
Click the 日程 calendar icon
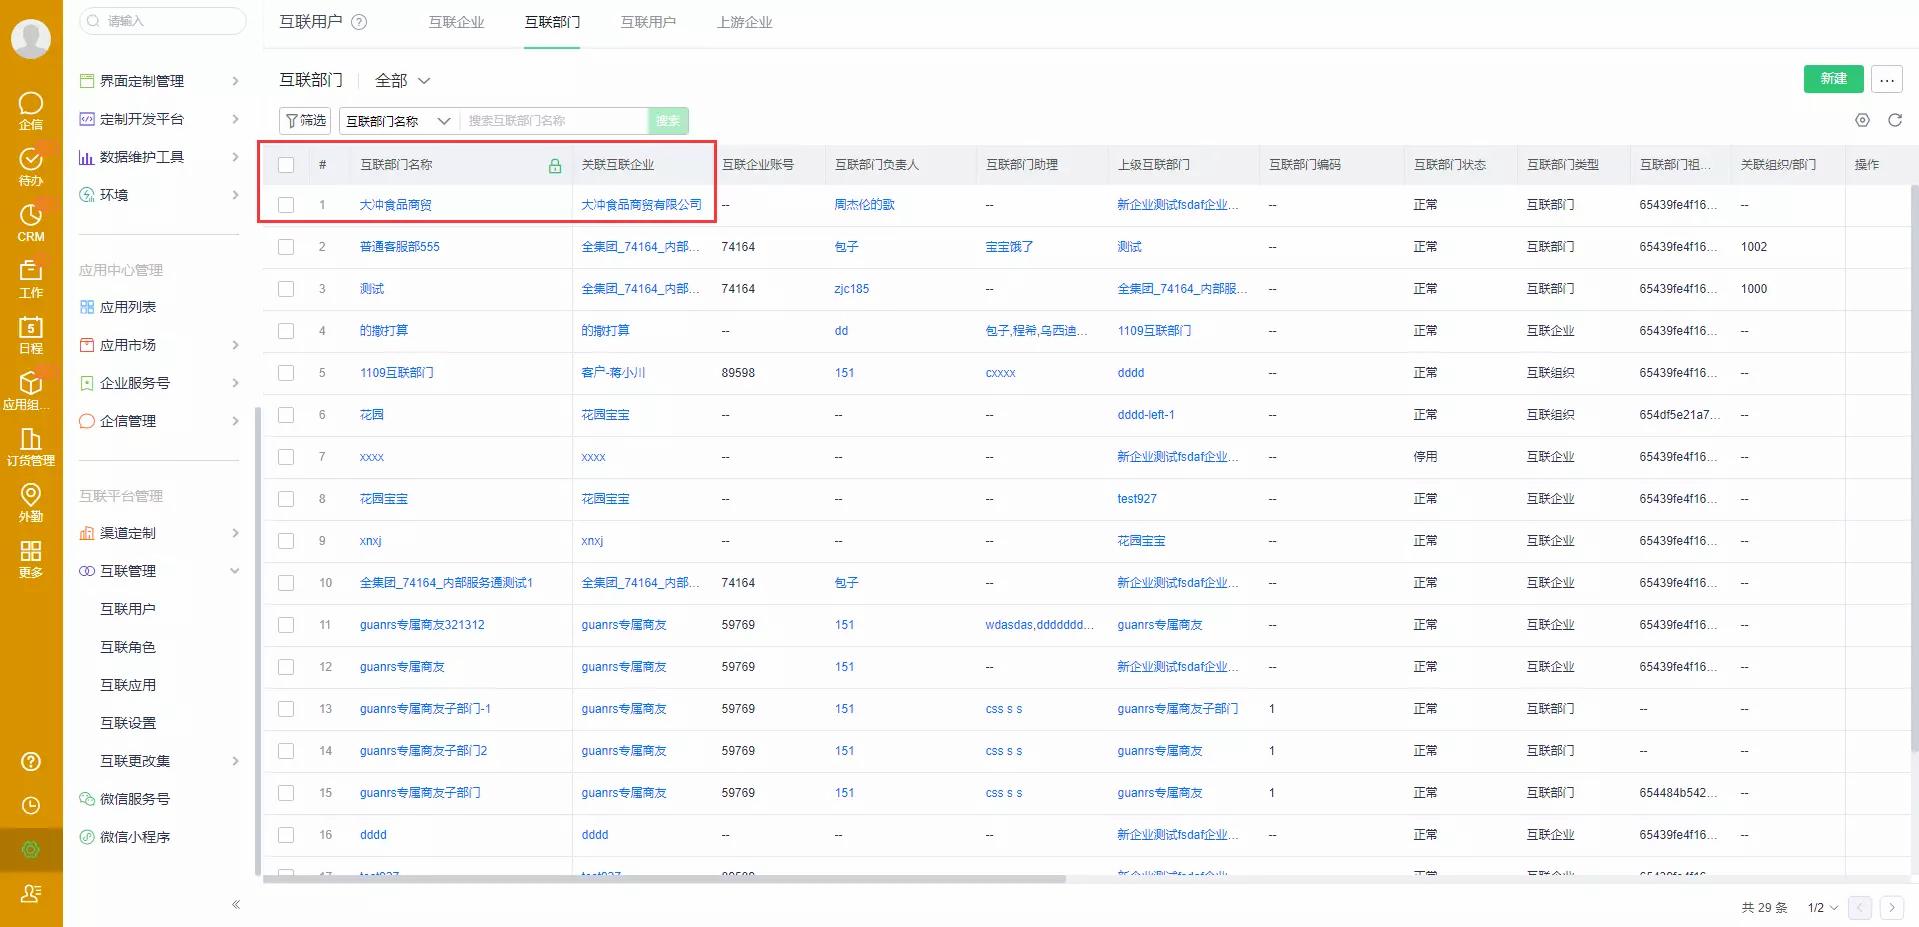tap(31, 332)
